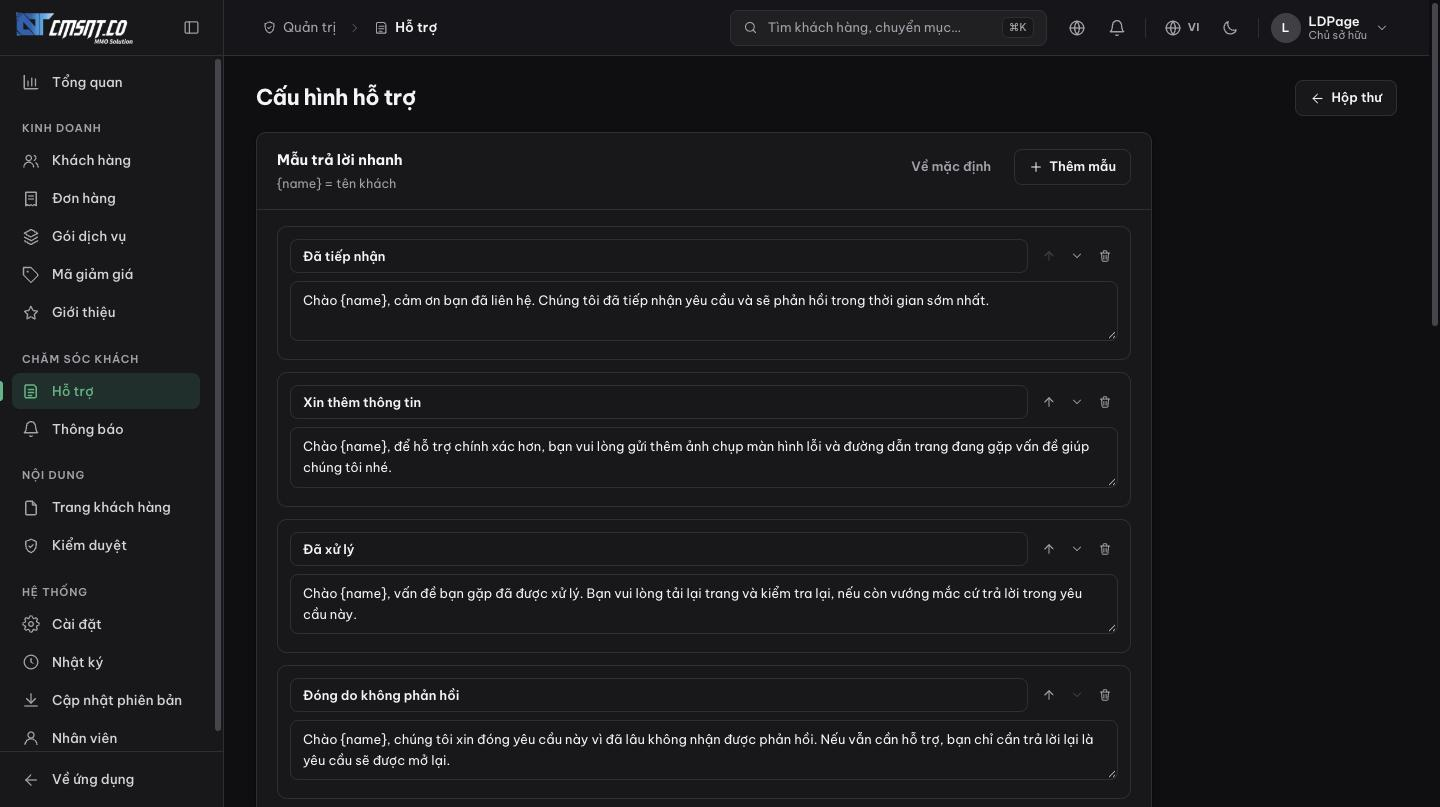Move "Đã xử lý" template down
Image resolution: width=1440 pixels, height=807 pixels.
[1077, 549]
